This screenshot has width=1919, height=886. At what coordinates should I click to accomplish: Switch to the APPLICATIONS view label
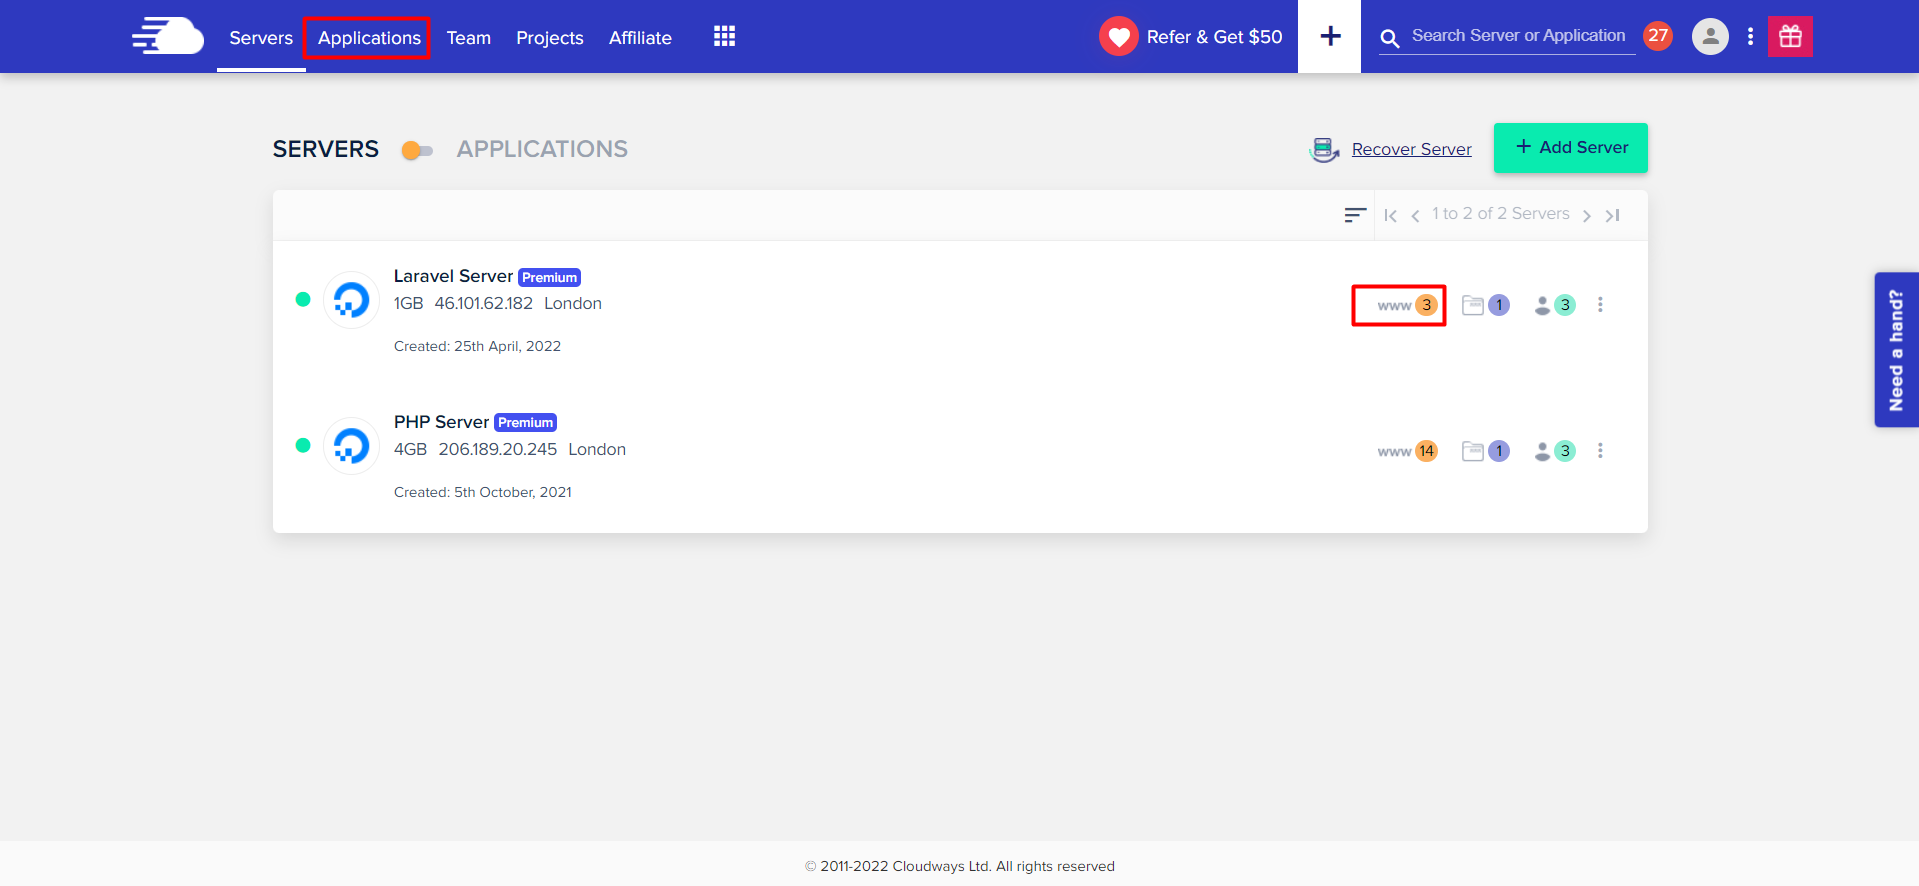pos(542,149)
